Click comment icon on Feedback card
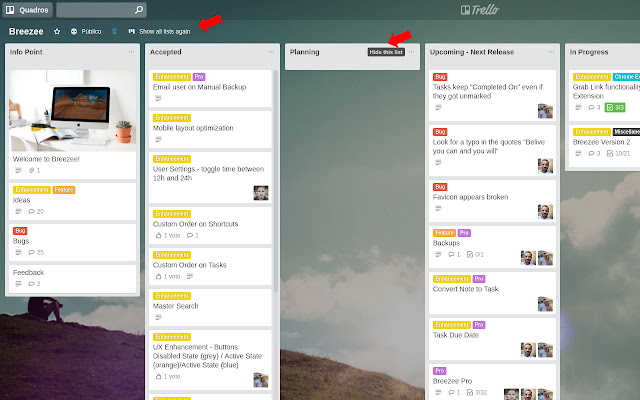 (x=31, y=284)
